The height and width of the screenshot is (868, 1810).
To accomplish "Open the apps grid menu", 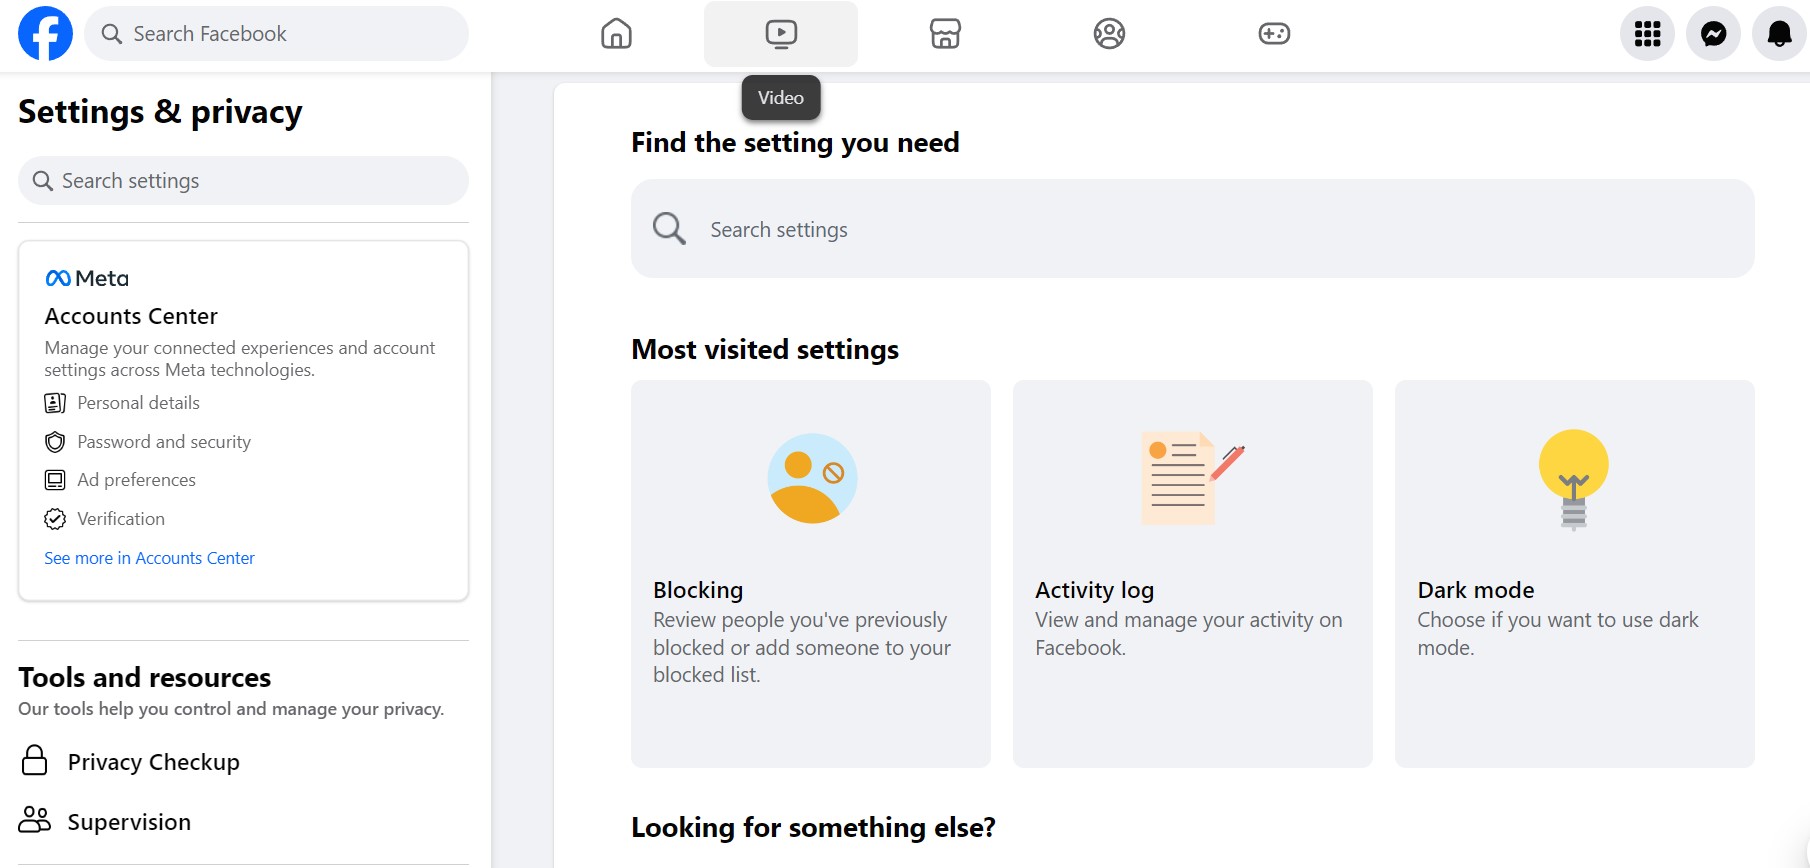I will 1647,34.
